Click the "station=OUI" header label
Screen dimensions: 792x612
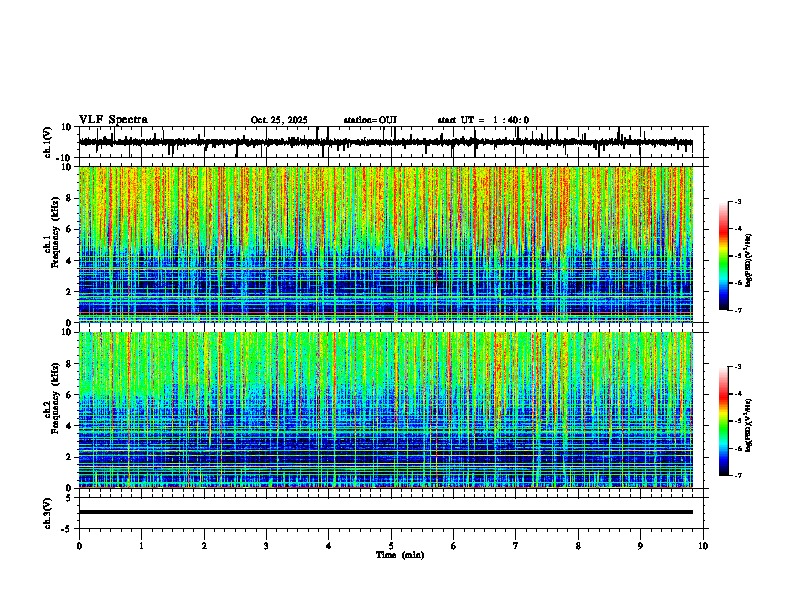point(370,120)
